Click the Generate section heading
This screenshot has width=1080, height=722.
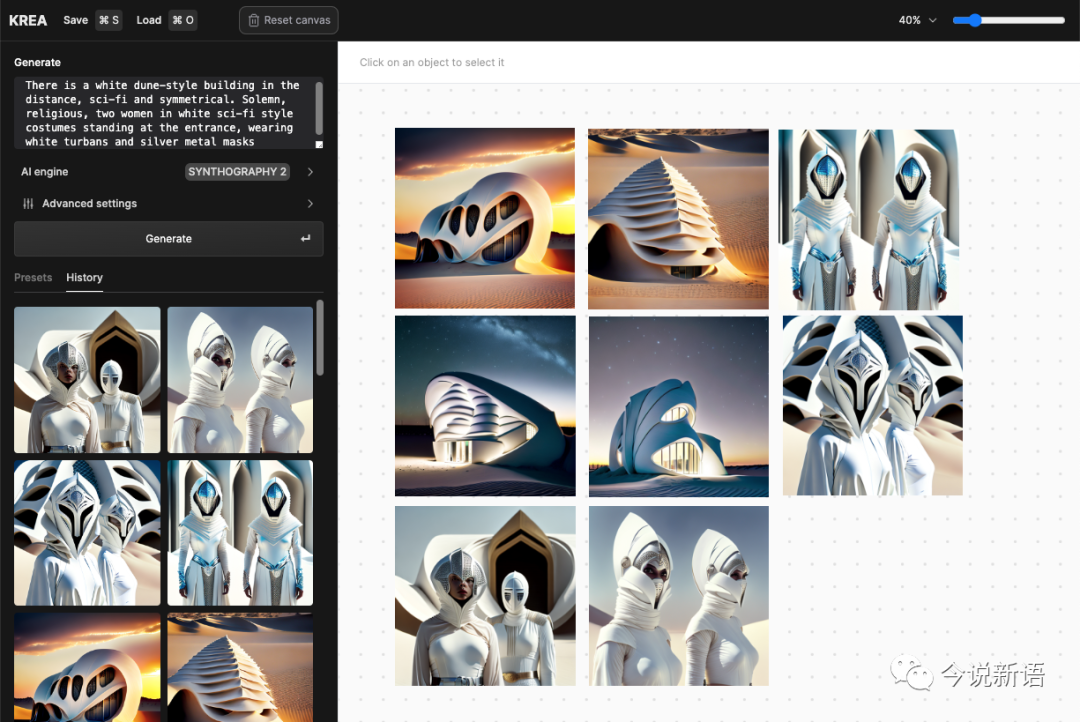point(37,62)
